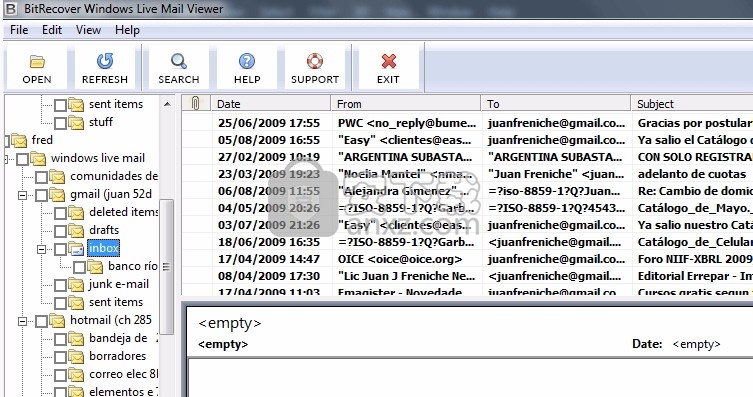Click the BitRecover app icon in title bar
753x397 pixels.
tap(11, 9)
